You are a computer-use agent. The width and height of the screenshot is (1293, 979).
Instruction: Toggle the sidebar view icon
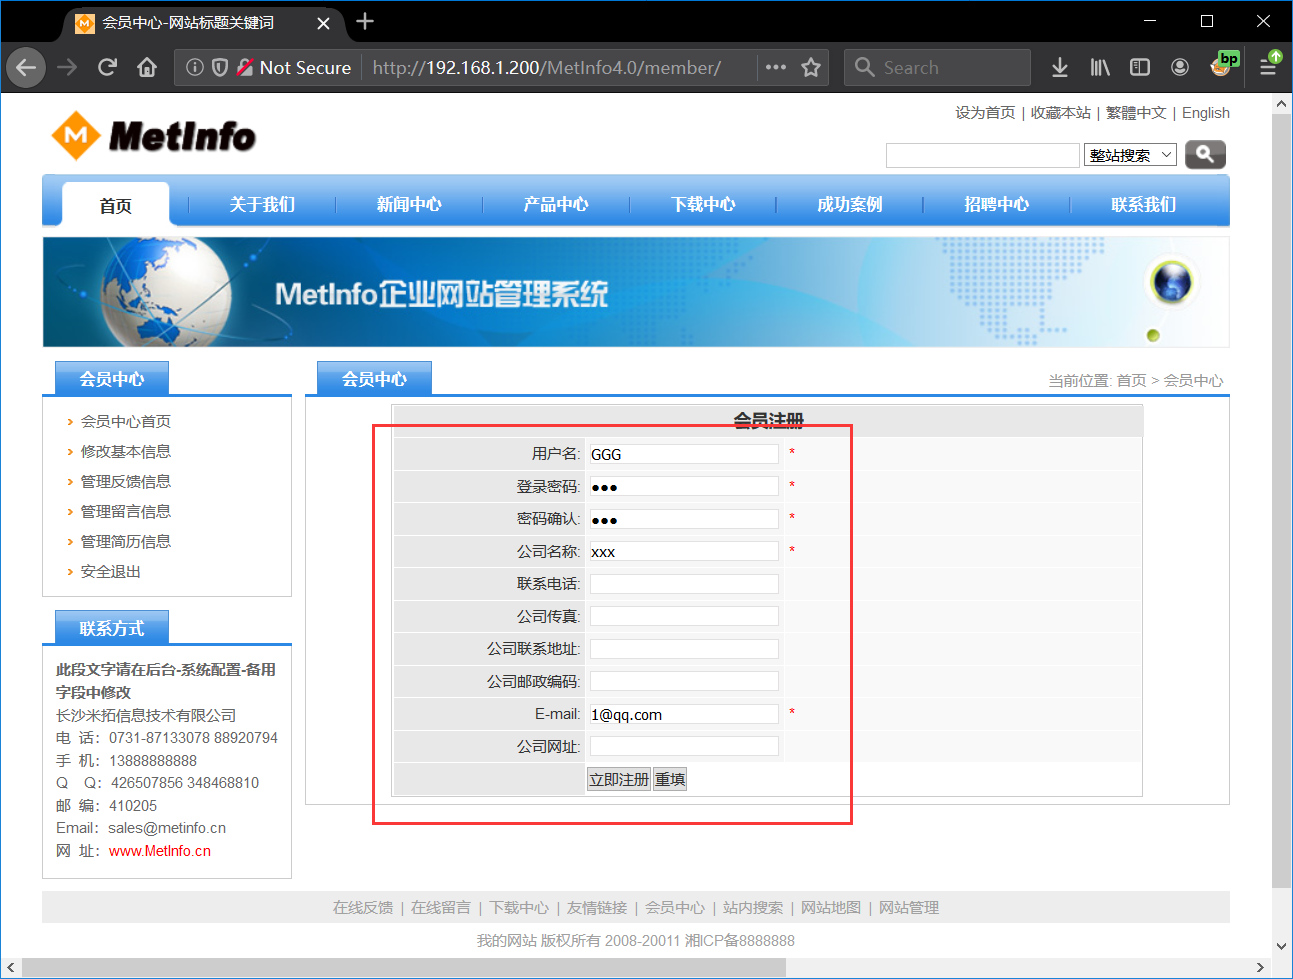pos(1140,68)
